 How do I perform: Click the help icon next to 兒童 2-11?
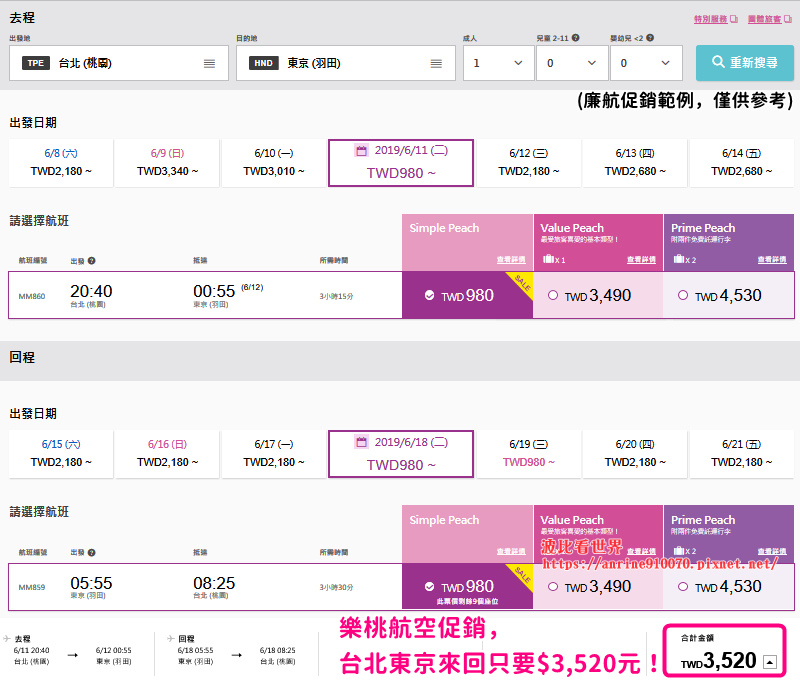click(x=576, y=38)
